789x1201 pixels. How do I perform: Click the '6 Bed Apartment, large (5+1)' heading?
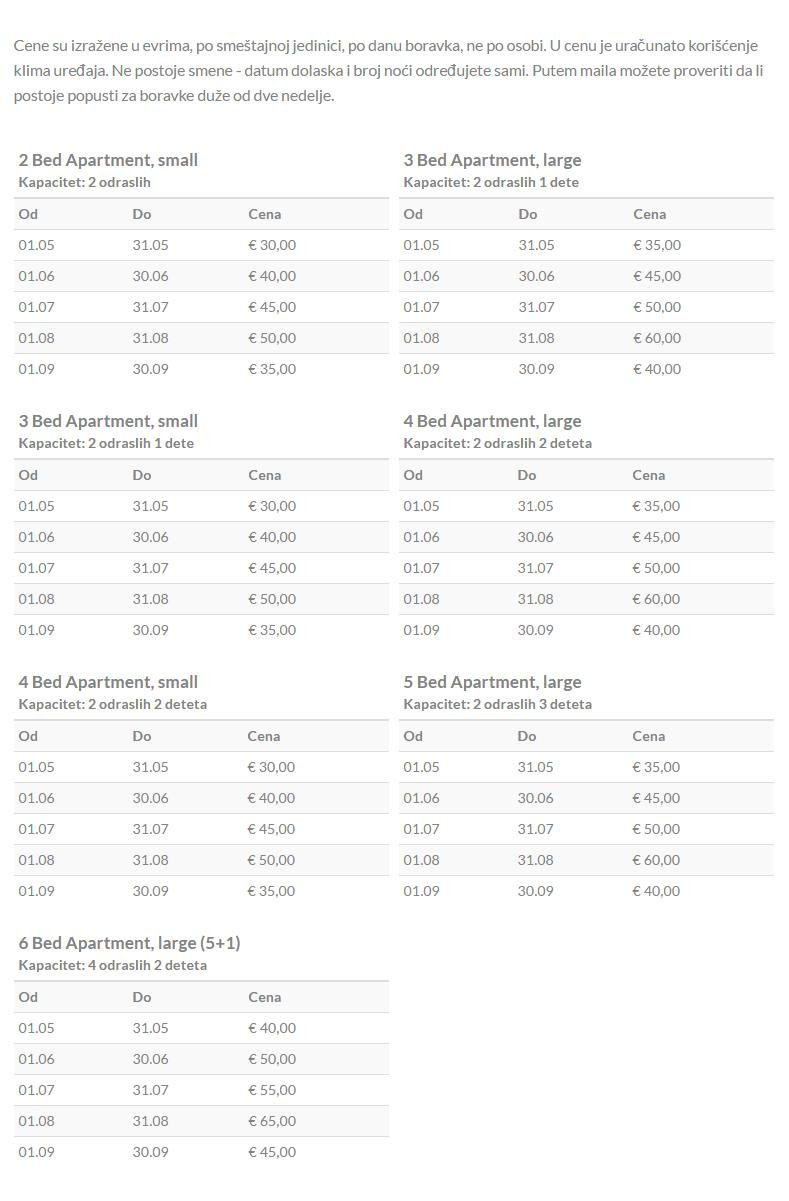tap(129, 943)
